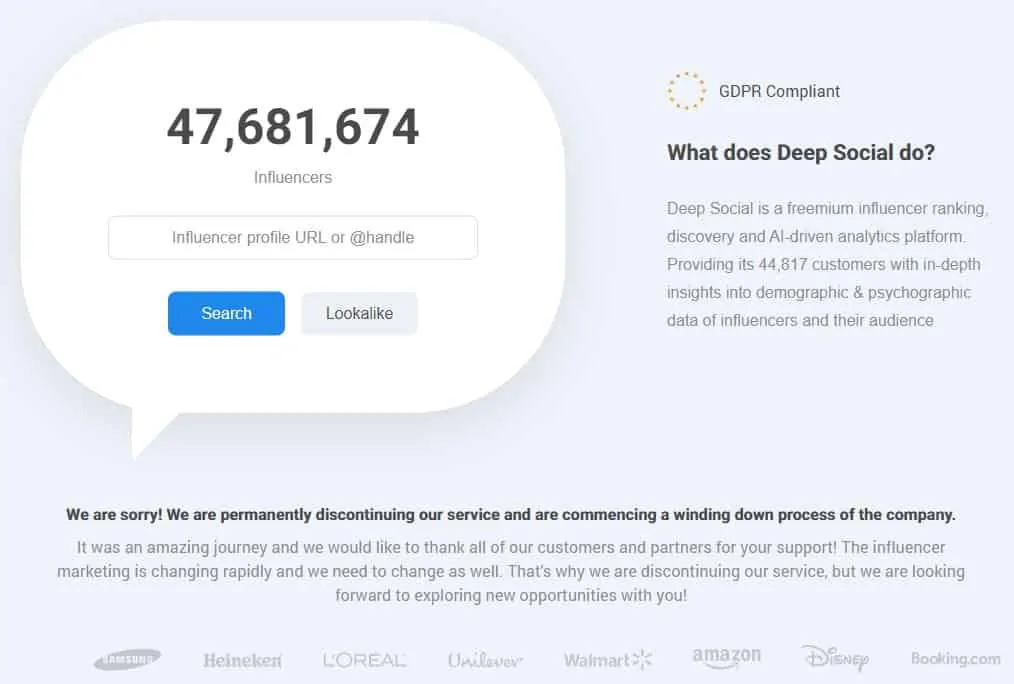Click the Unilever logo
The width and height of the screenshot is (1014, 684).
tap(485, 660)
